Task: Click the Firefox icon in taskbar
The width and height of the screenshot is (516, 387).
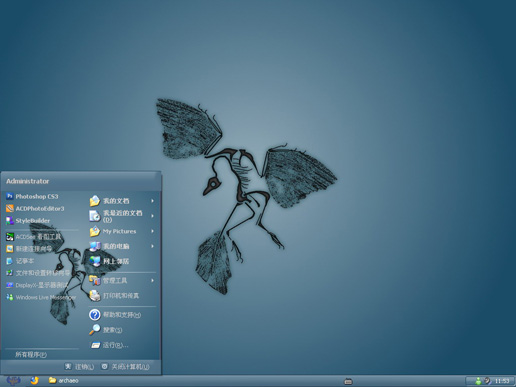Action: pos(34,380)
